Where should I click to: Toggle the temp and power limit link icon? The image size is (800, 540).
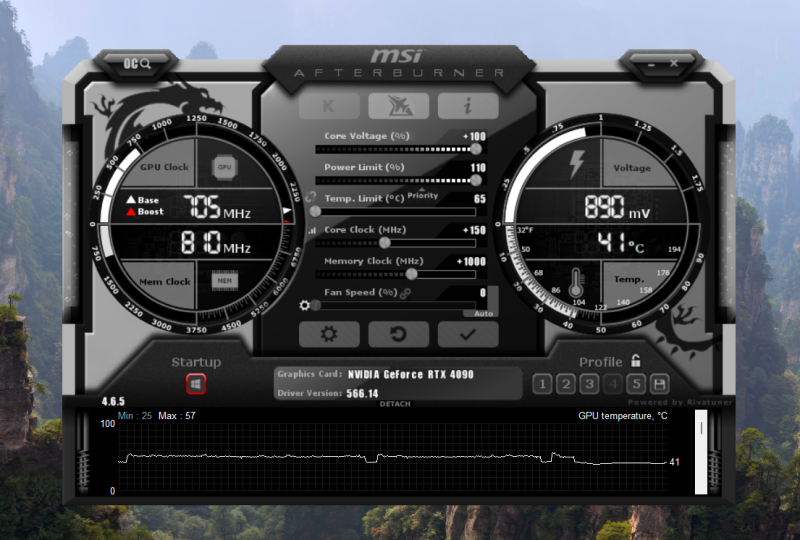[311, 197]
